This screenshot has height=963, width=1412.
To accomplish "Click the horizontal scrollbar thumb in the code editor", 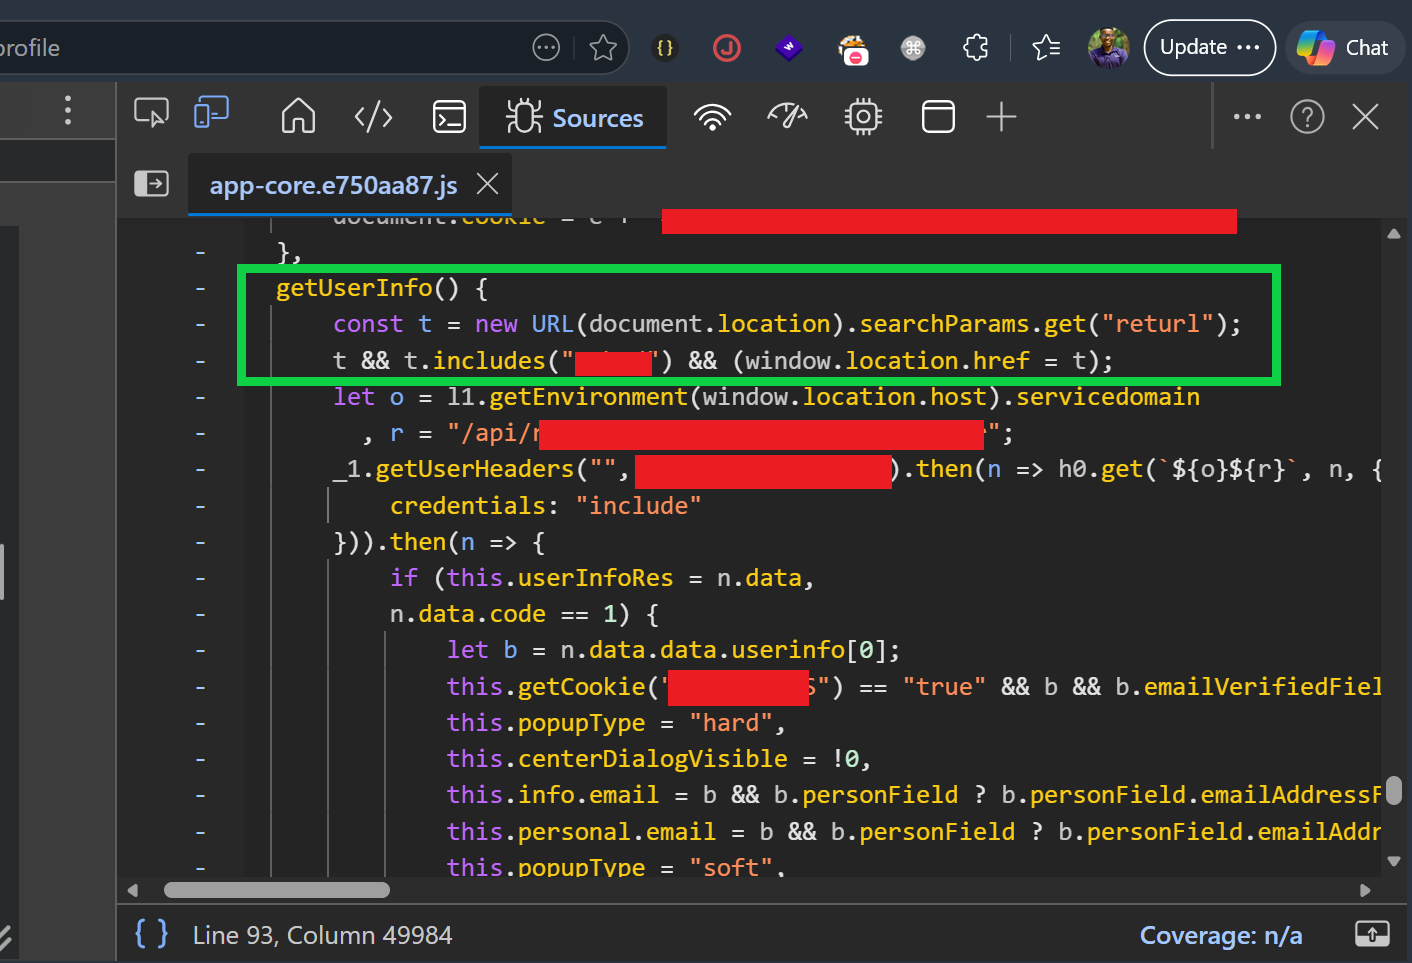I will 277,890.
